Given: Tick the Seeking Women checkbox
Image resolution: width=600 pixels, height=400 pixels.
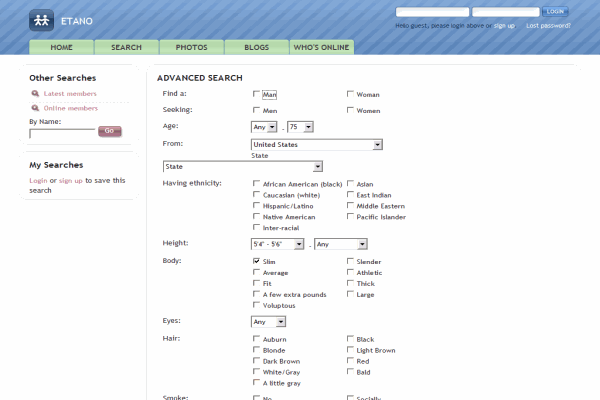Looking at the screenshot, I should click(350, 110).
